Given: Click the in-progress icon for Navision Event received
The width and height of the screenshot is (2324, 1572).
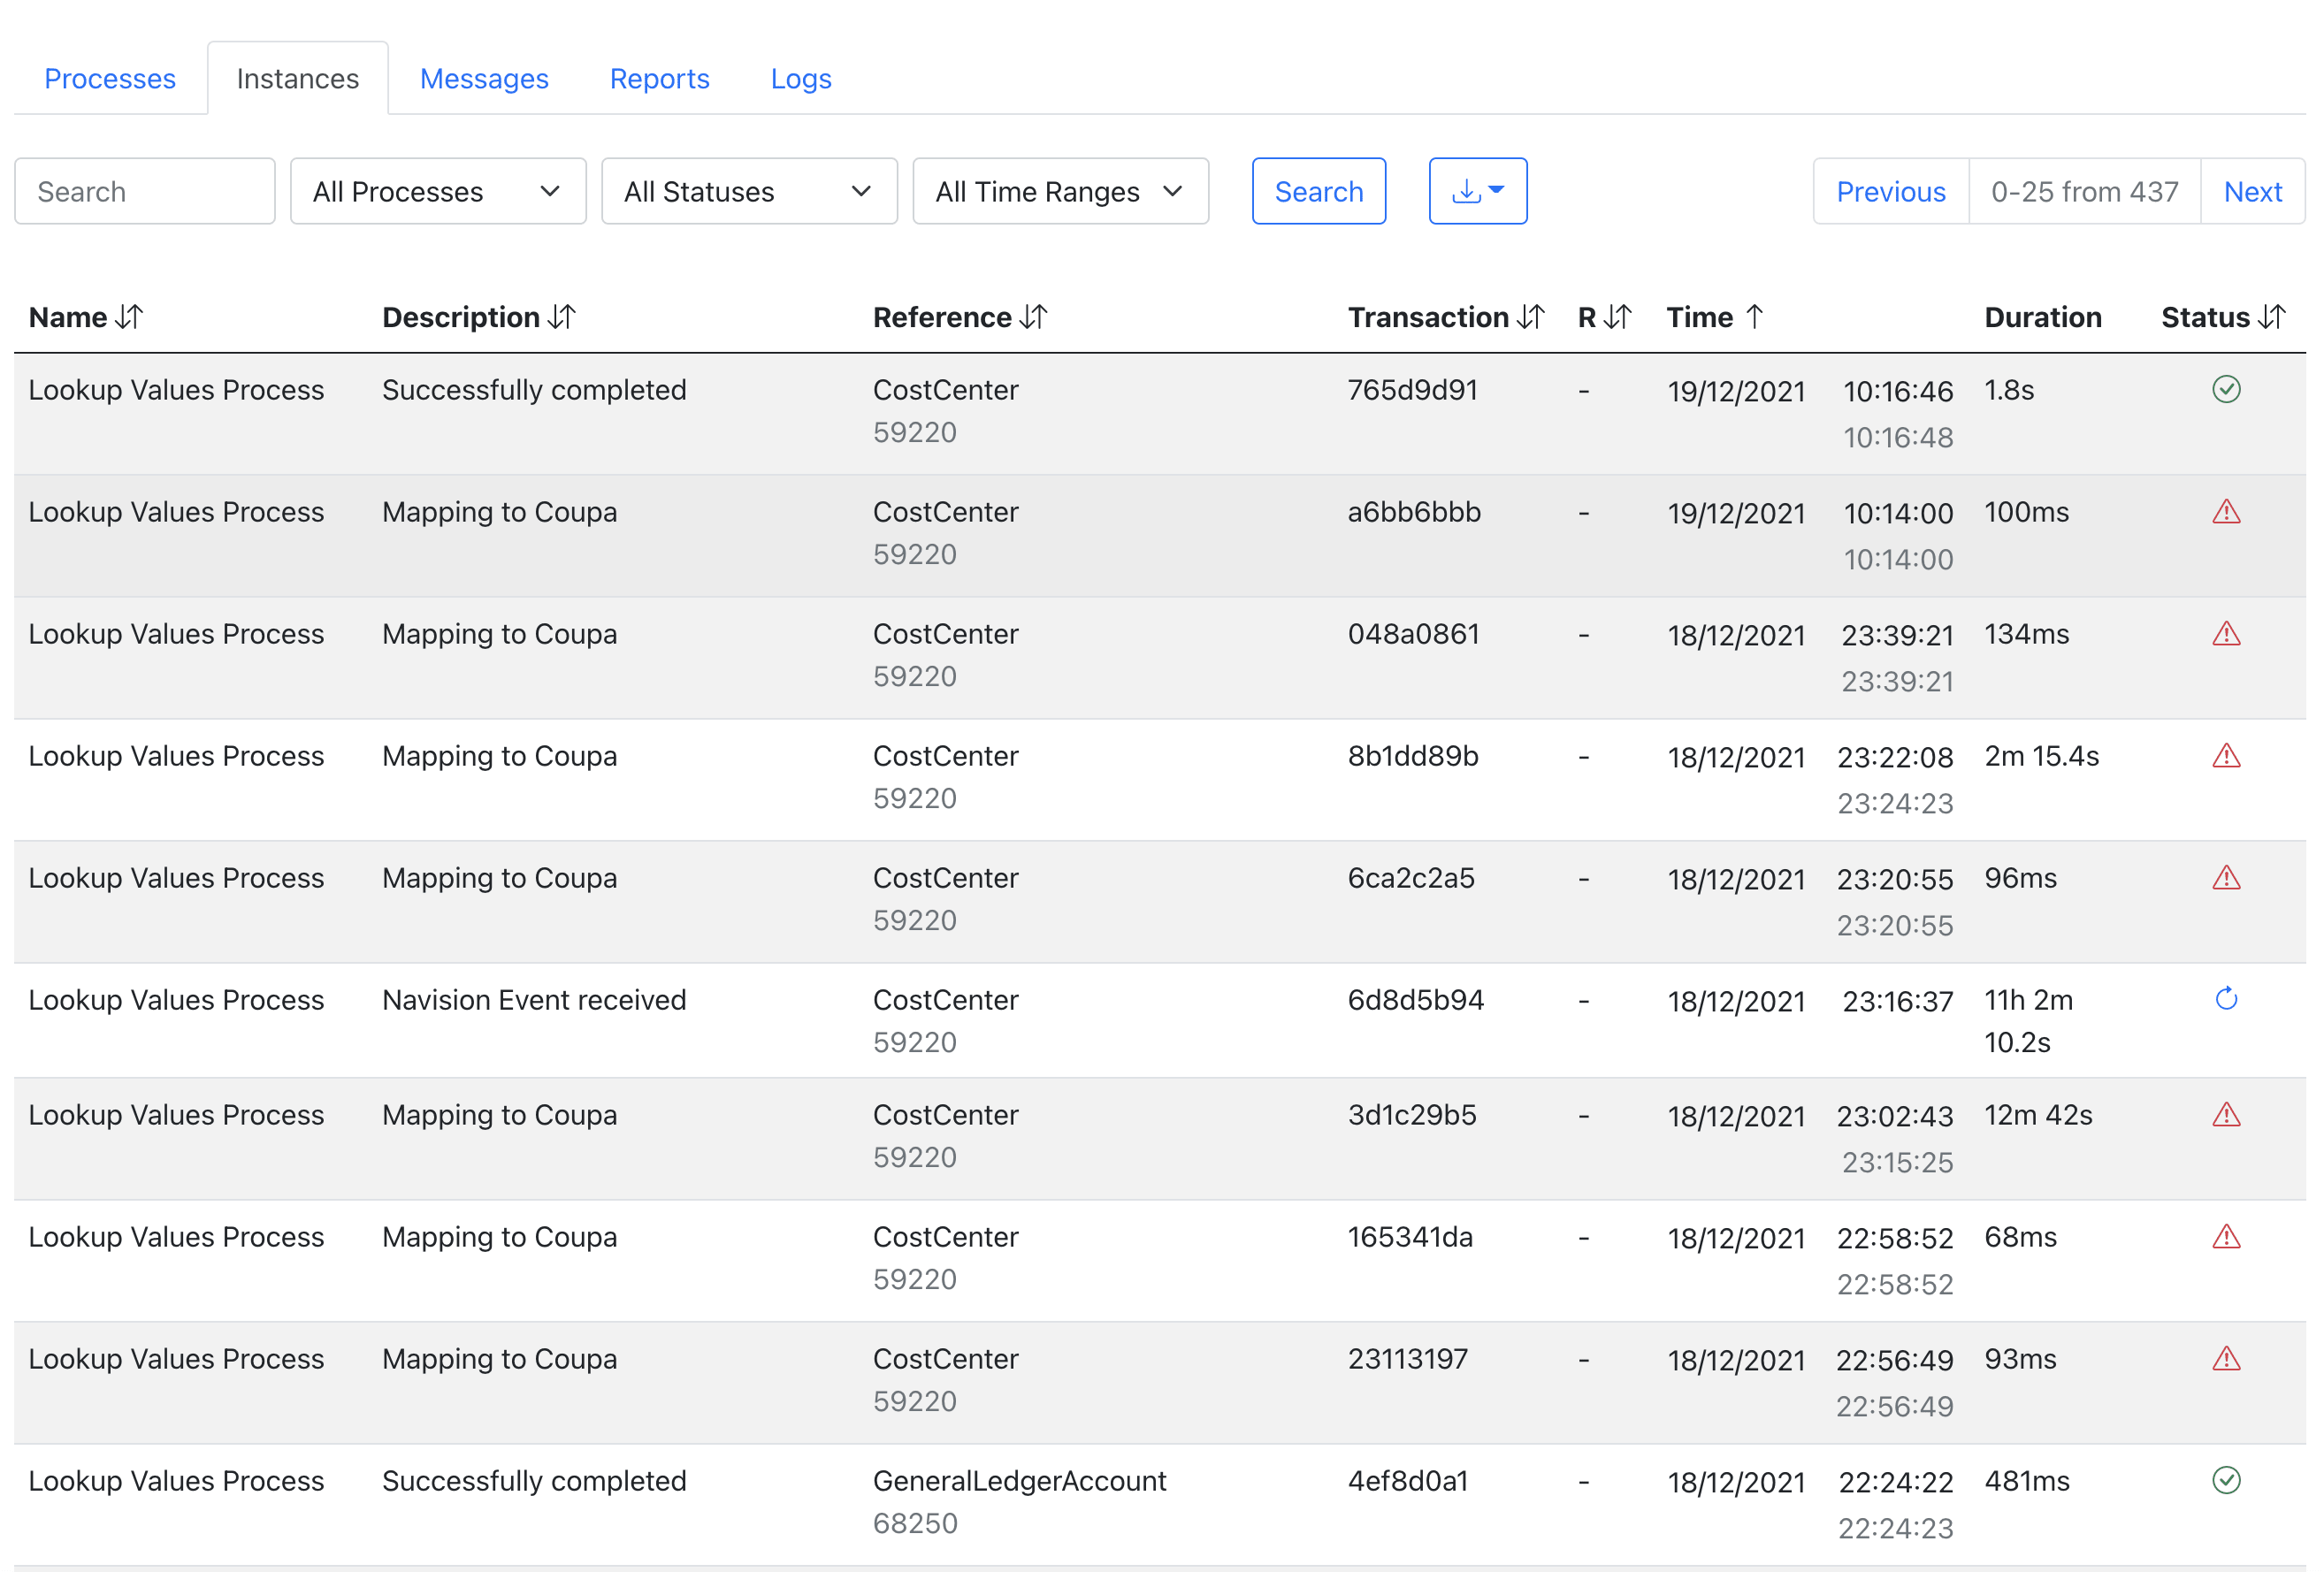Looking at the screenshot, I should [2226, 998].
